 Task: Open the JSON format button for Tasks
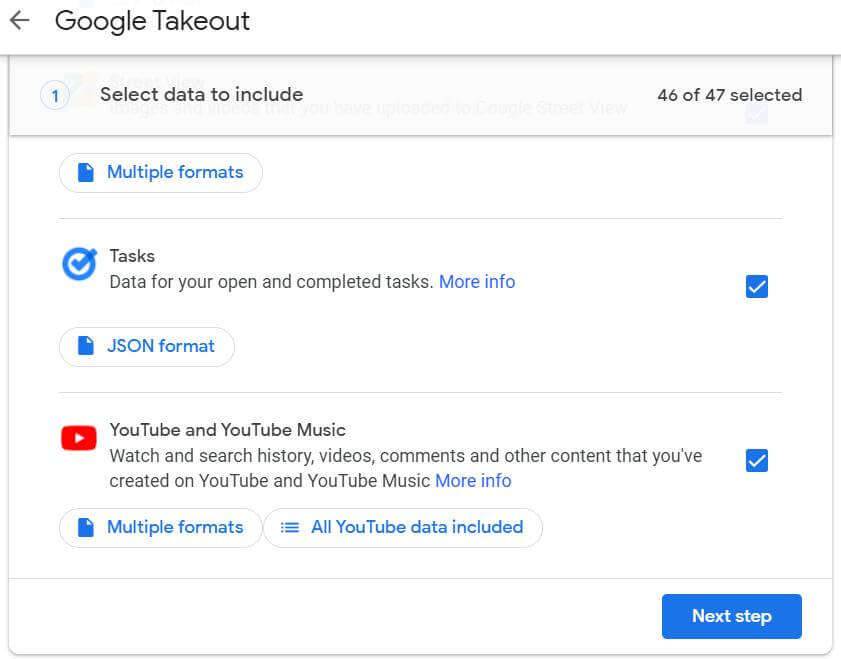[x=147, y=346]
